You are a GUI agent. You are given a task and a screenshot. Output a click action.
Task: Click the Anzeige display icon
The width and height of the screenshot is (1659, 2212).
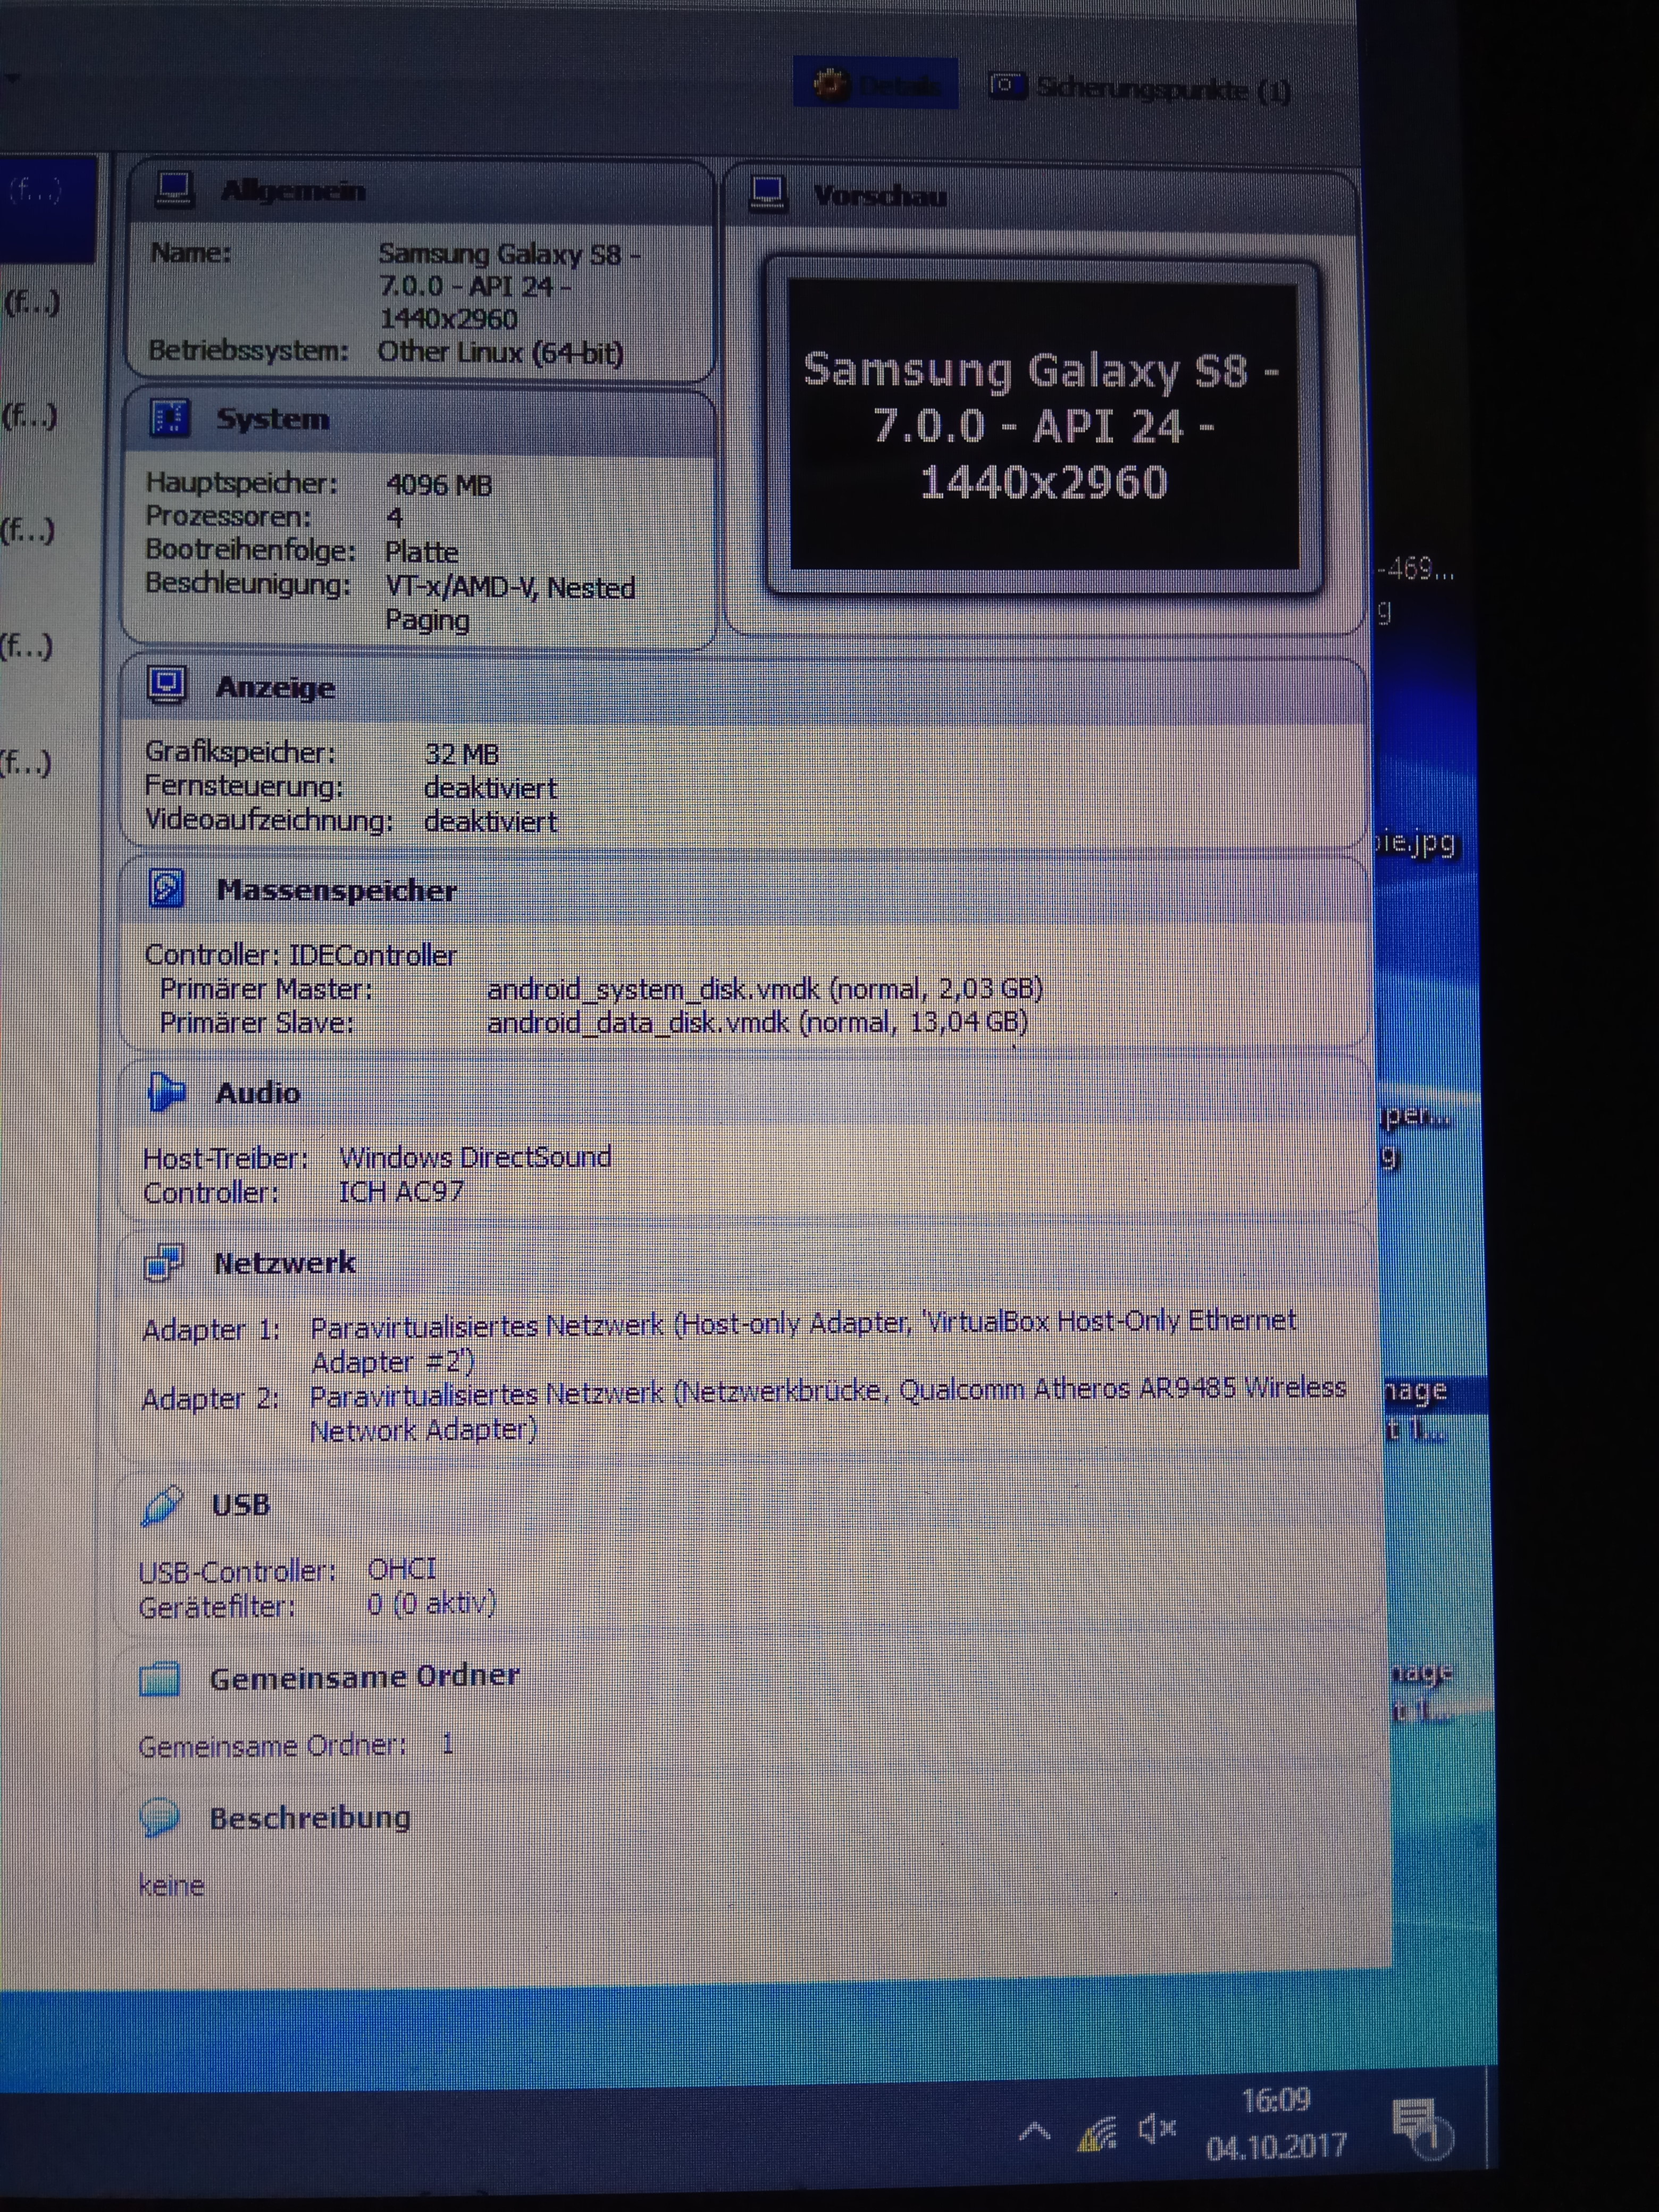click(x=167, y=685)
